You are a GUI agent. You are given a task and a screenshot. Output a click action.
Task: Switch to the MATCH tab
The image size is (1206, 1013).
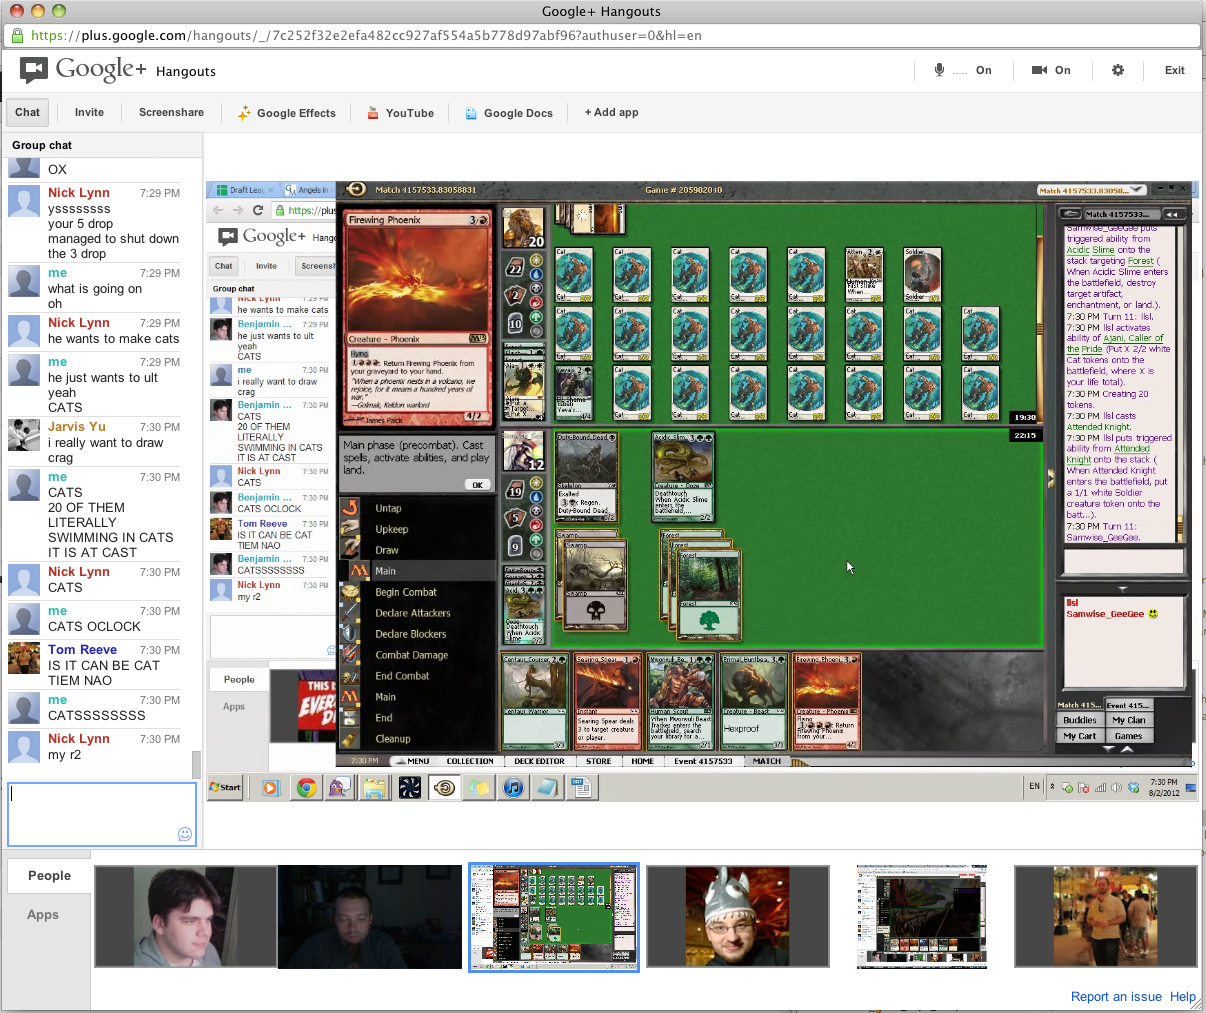767,761
